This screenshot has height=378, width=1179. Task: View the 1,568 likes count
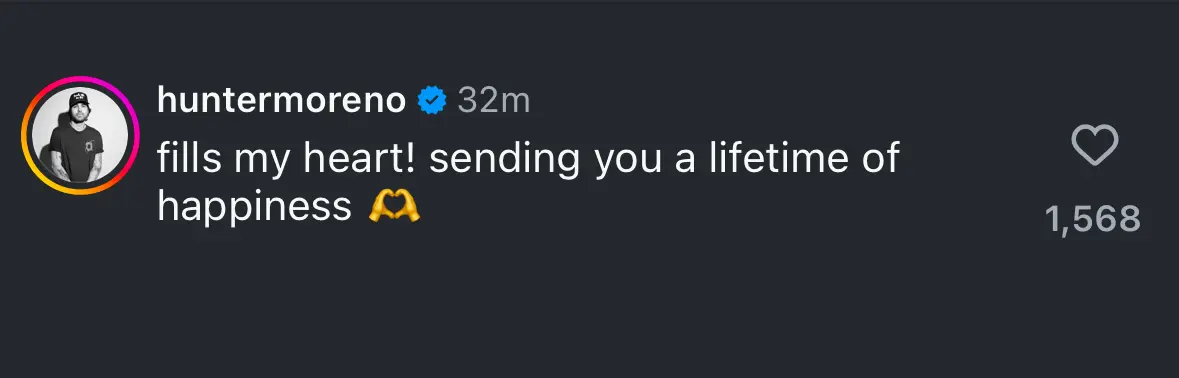(x=1093, y=219)
